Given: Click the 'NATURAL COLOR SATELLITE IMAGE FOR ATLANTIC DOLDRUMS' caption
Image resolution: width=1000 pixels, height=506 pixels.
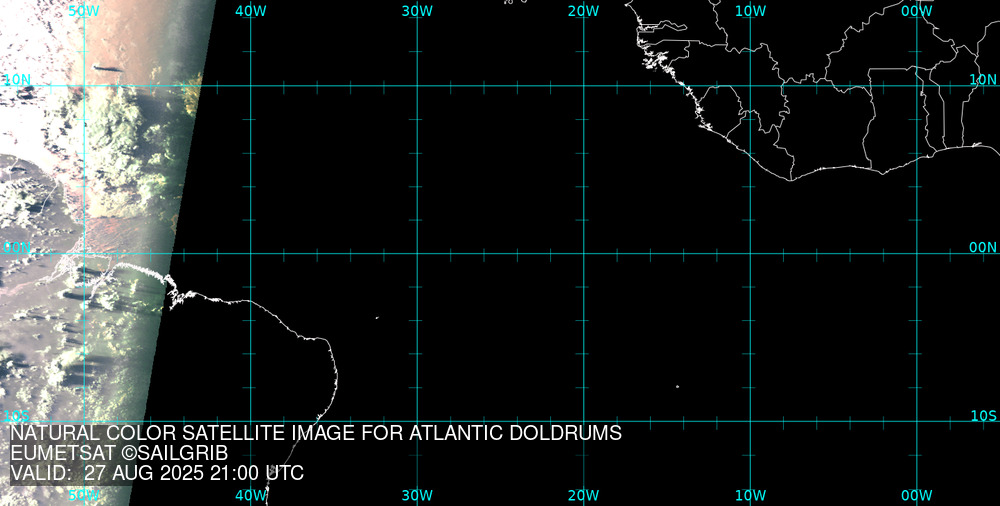Looking at the screenshot, I should [x=316, y=433].
